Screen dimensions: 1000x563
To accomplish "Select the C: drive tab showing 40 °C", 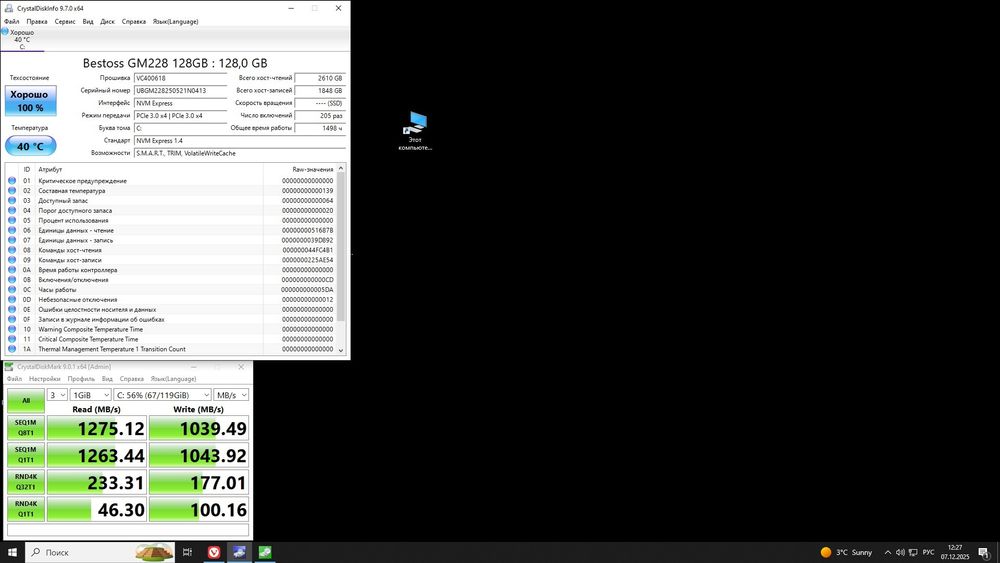I will coord(22,40).
